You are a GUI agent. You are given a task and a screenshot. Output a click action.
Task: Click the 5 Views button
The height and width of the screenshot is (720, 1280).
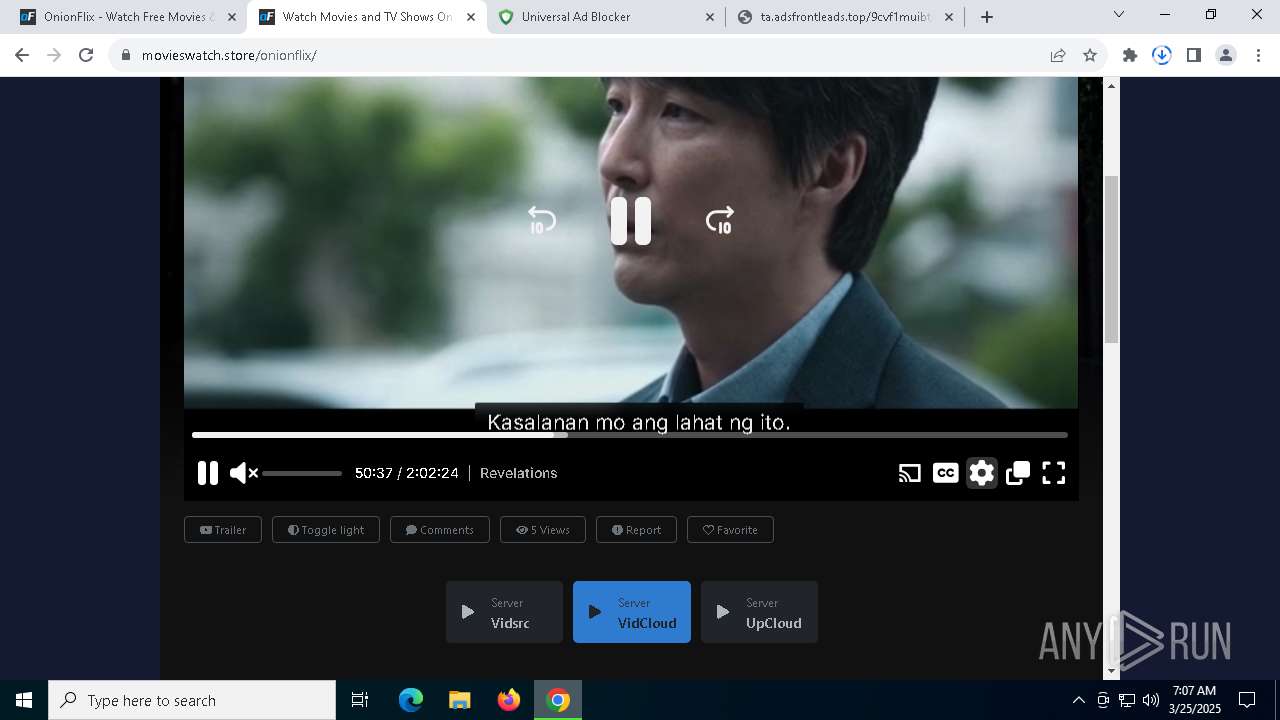coord(543,530)
